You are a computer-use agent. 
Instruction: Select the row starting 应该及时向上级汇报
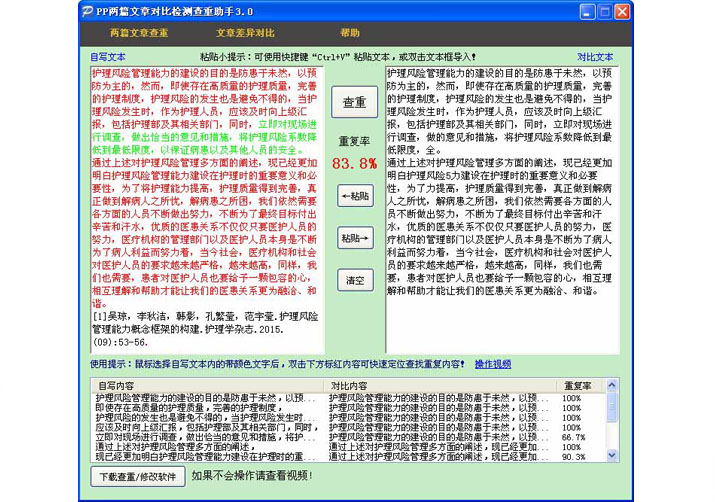(x=349, y=428)
